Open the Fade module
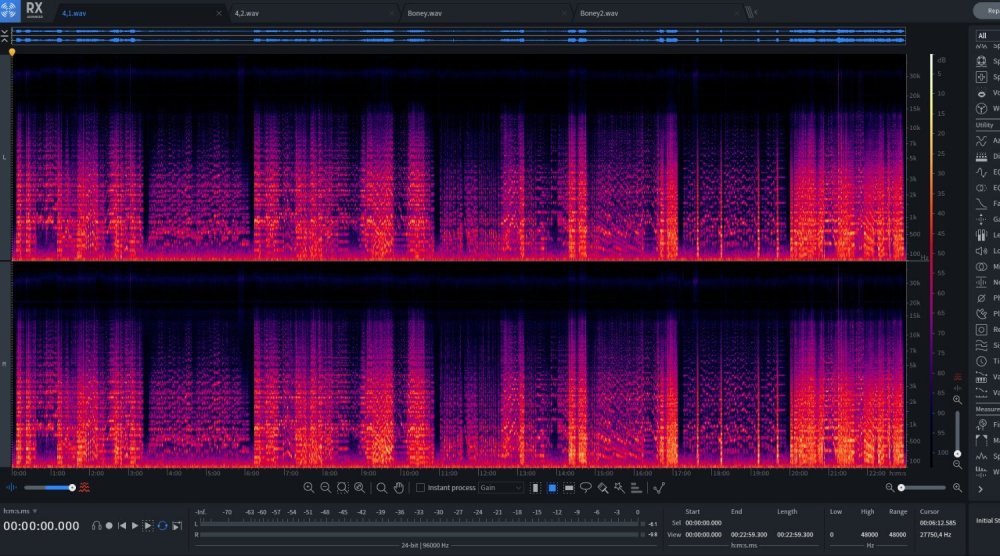This screenshot has height=556, width=1000. pos(987,204)
